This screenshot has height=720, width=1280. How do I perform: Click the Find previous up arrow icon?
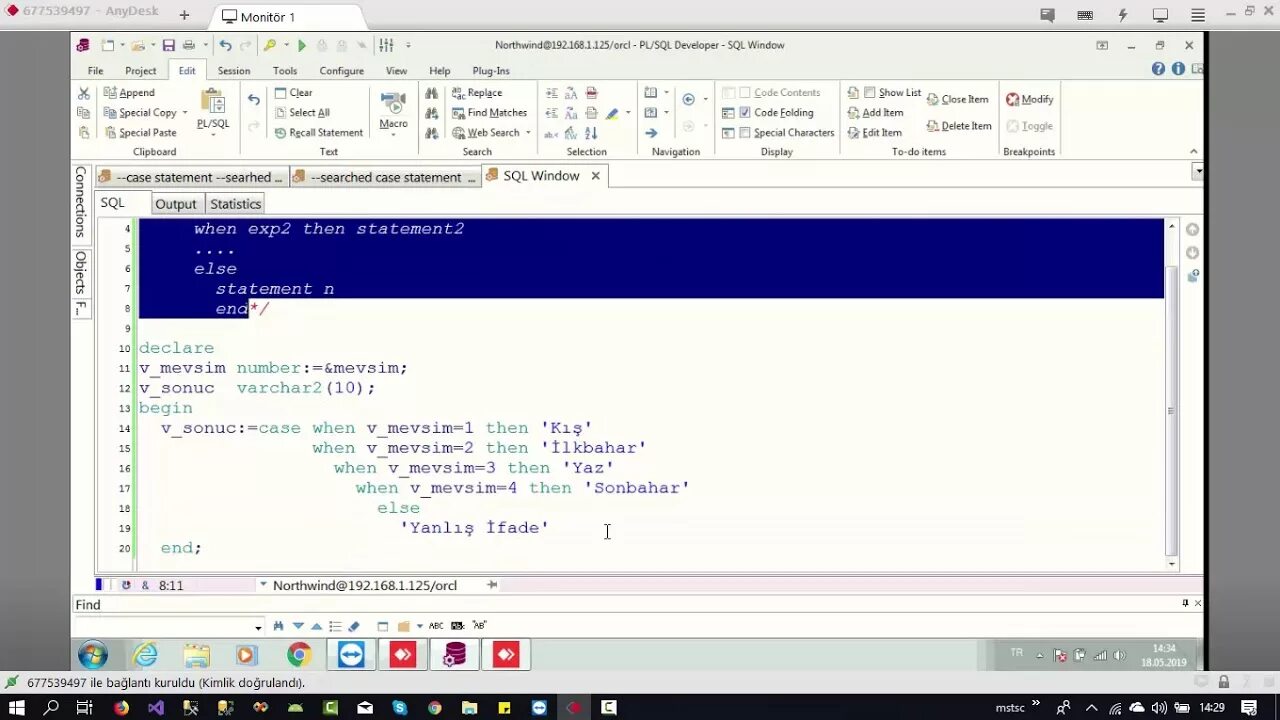(317, 626)
